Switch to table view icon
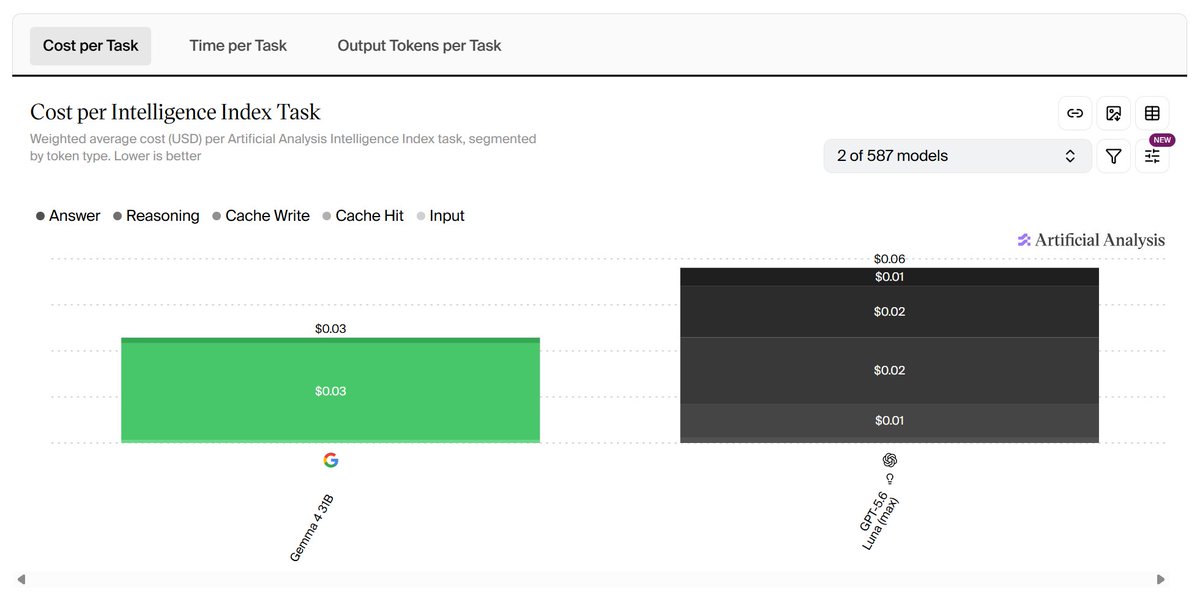This screenshot has height=599, width=1200. tap(1152, 113)
